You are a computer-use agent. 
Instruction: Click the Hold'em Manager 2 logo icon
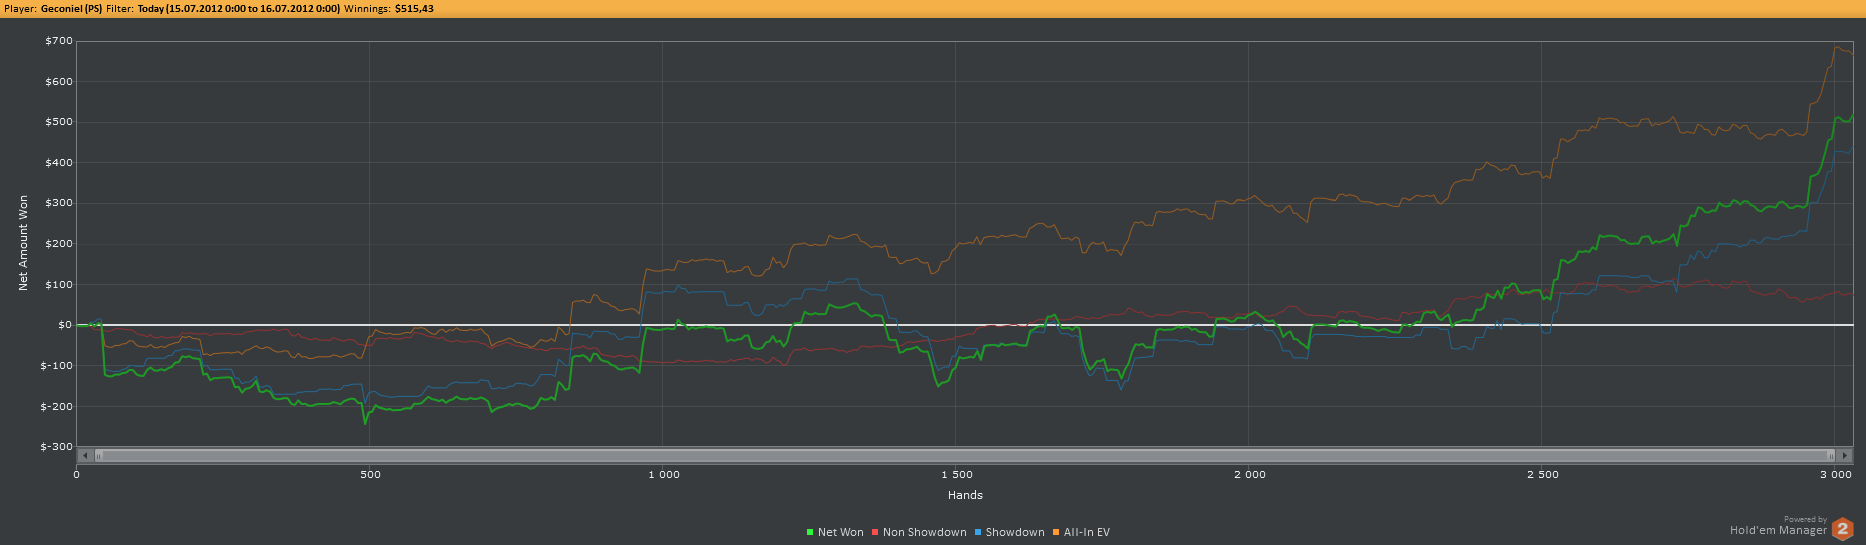1842,529
